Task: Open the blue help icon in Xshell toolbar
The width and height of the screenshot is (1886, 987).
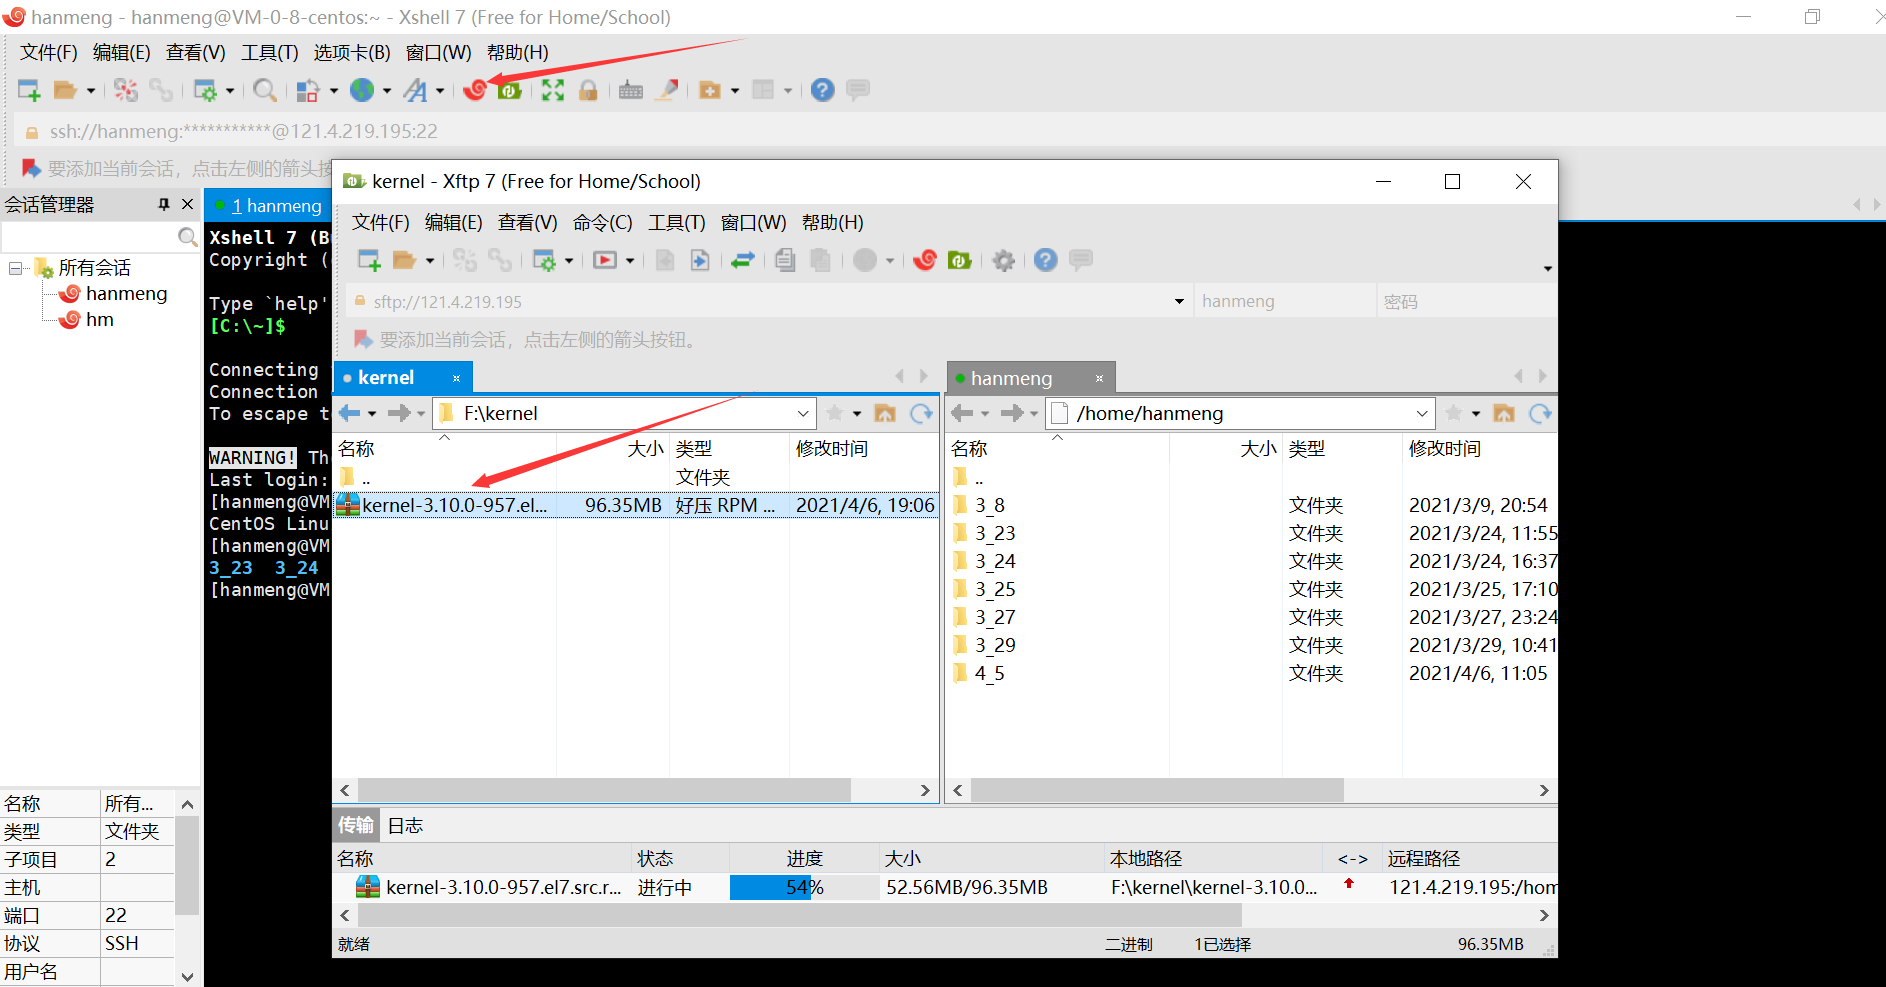Action: (822, 90)
